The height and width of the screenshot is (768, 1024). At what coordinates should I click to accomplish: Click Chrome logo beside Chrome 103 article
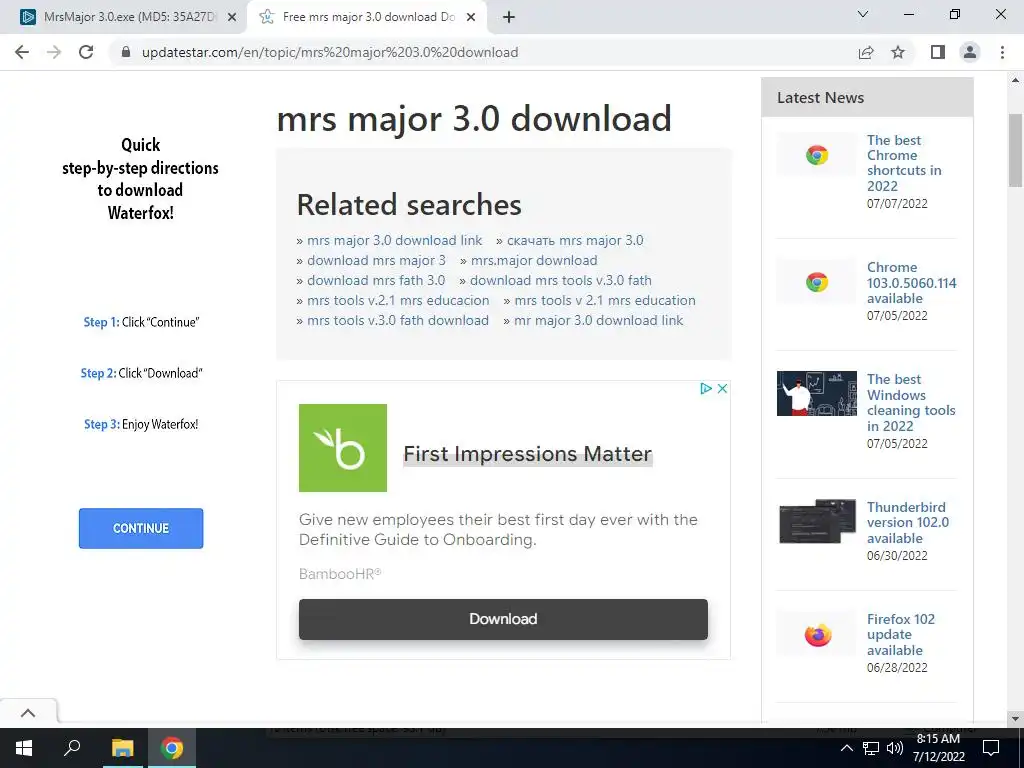(817, 282)
